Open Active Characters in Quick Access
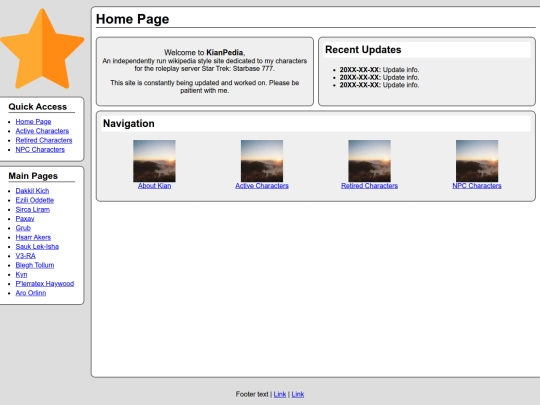540x405 pixels. (42, 131)
